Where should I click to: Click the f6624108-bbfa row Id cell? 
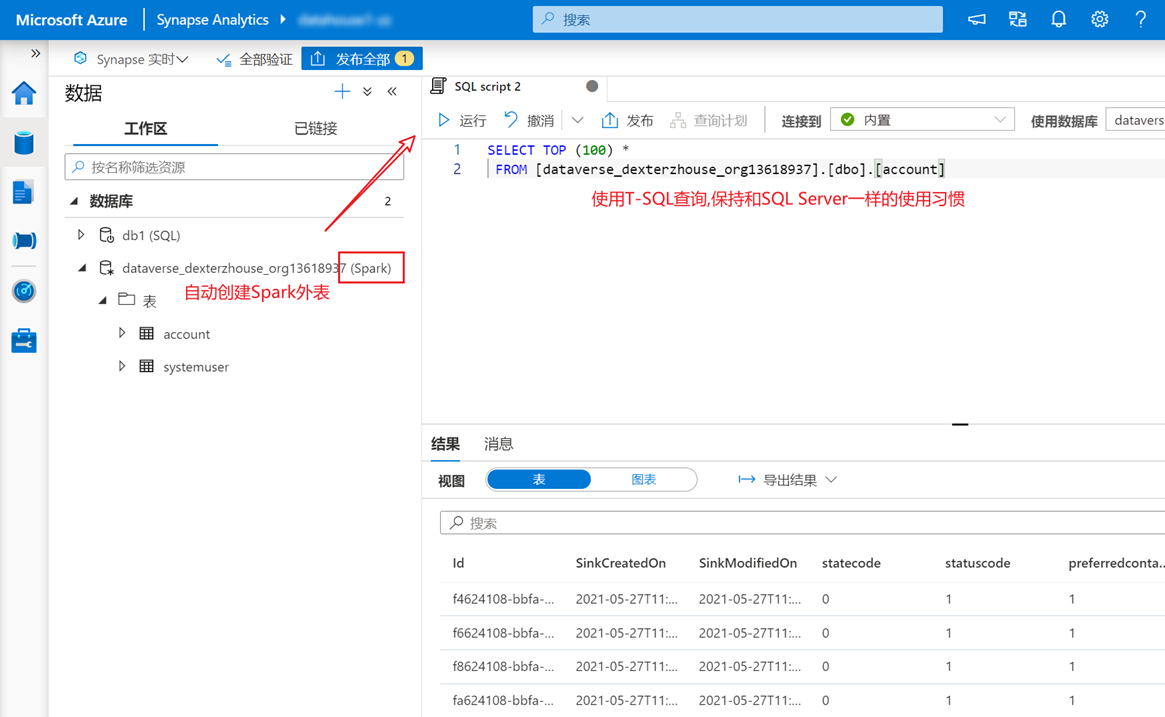click(503, 633)
